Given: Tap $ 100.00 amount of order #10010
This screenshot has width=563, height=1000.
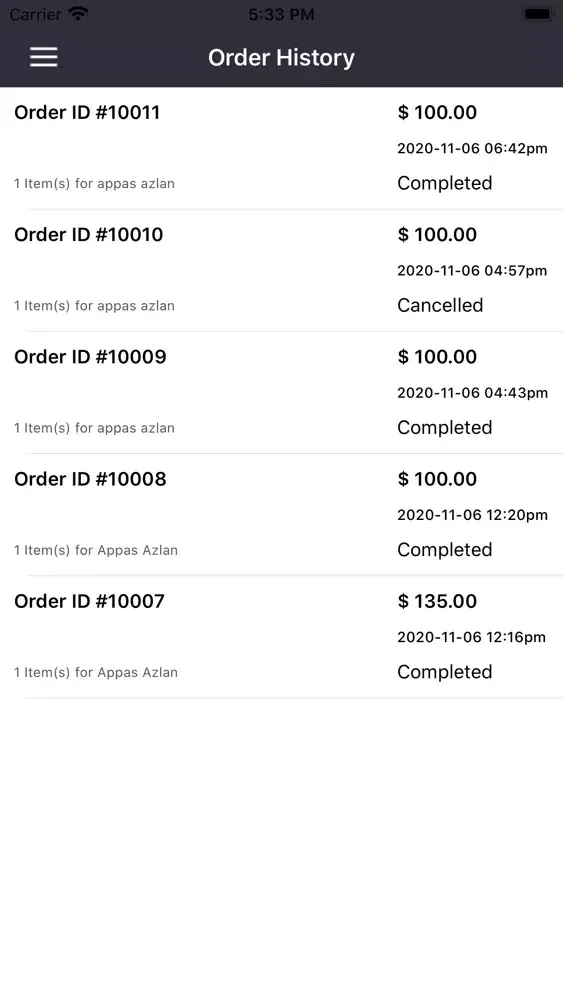Looking at the screenshot, I should (x=437, y=234).
